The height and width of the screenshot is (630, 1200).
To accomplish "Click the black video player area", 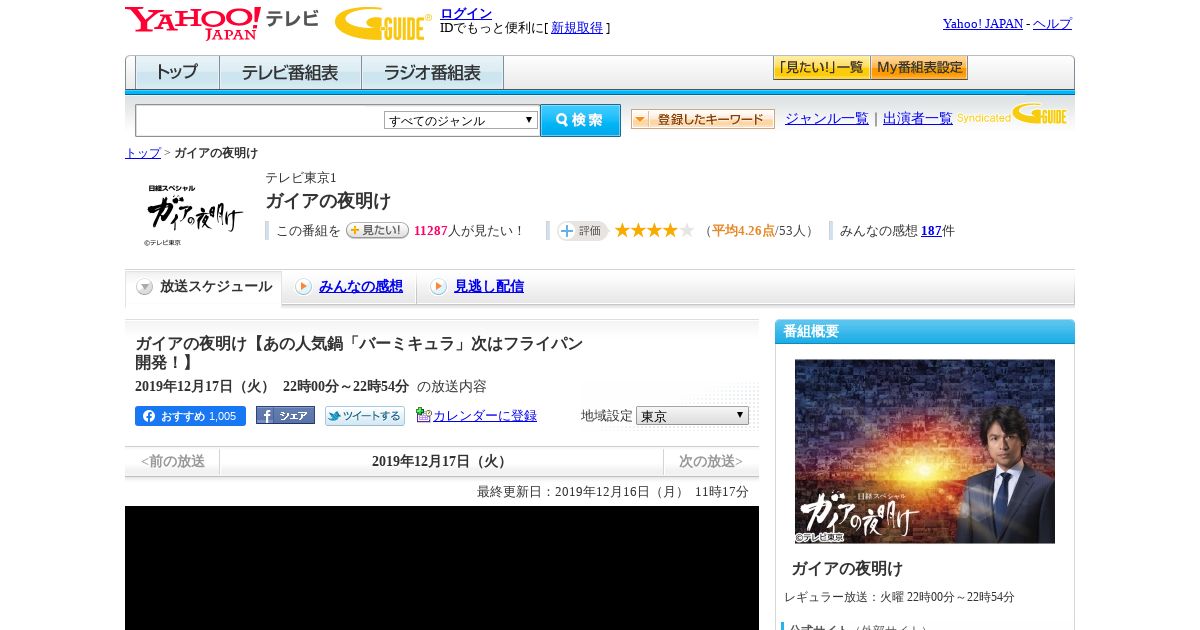I will point(442,568).
